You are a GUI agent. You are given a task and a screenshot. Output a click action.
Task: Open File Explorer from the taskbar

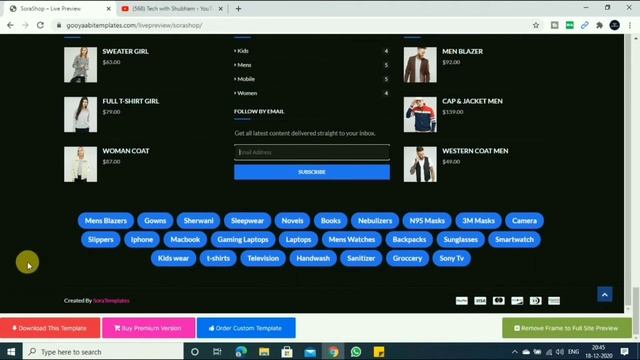point(264,352)
